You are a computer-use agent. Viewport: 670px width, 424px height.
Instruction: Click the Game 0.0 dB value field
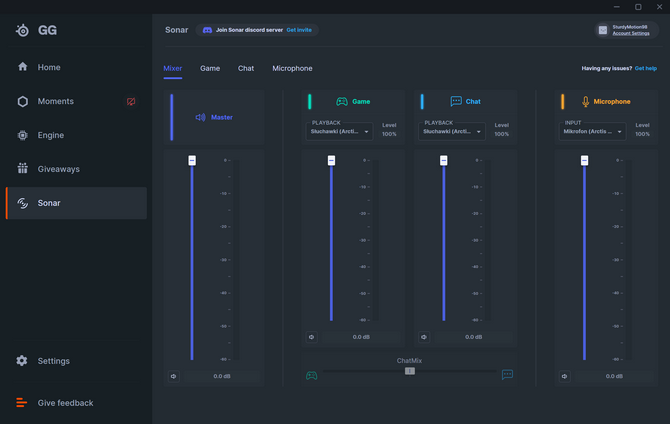coord(361,337)
